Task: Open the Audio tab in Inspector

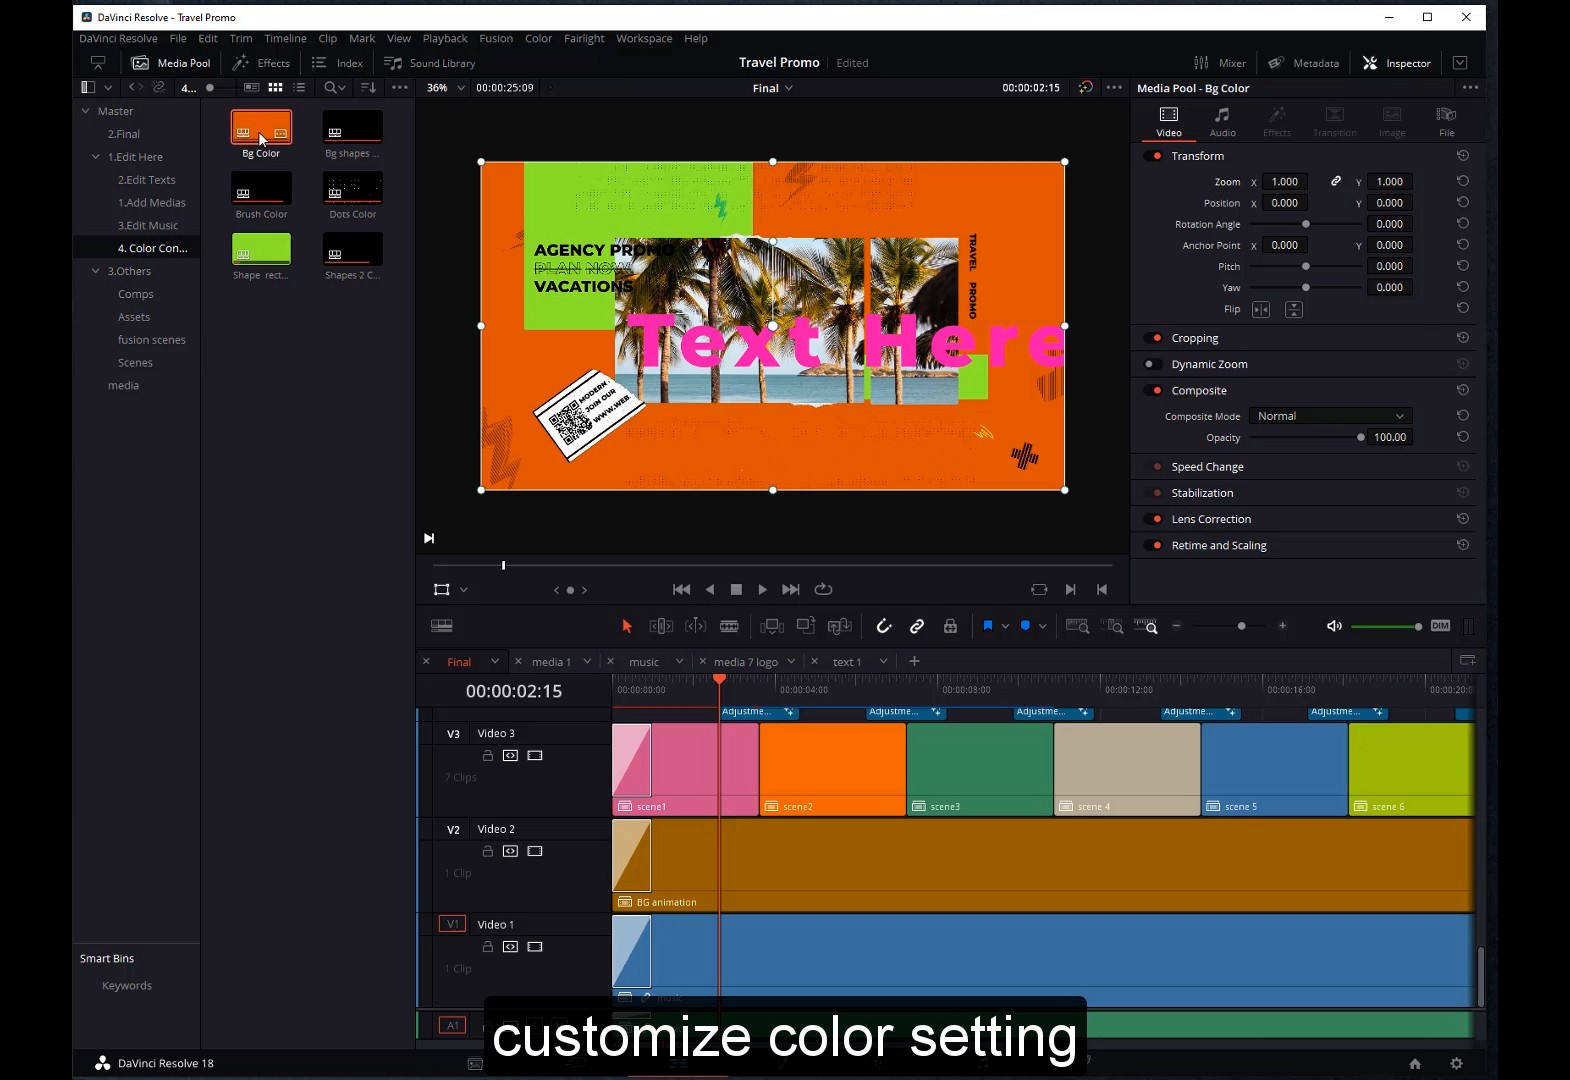Action: click(1222, 121)
